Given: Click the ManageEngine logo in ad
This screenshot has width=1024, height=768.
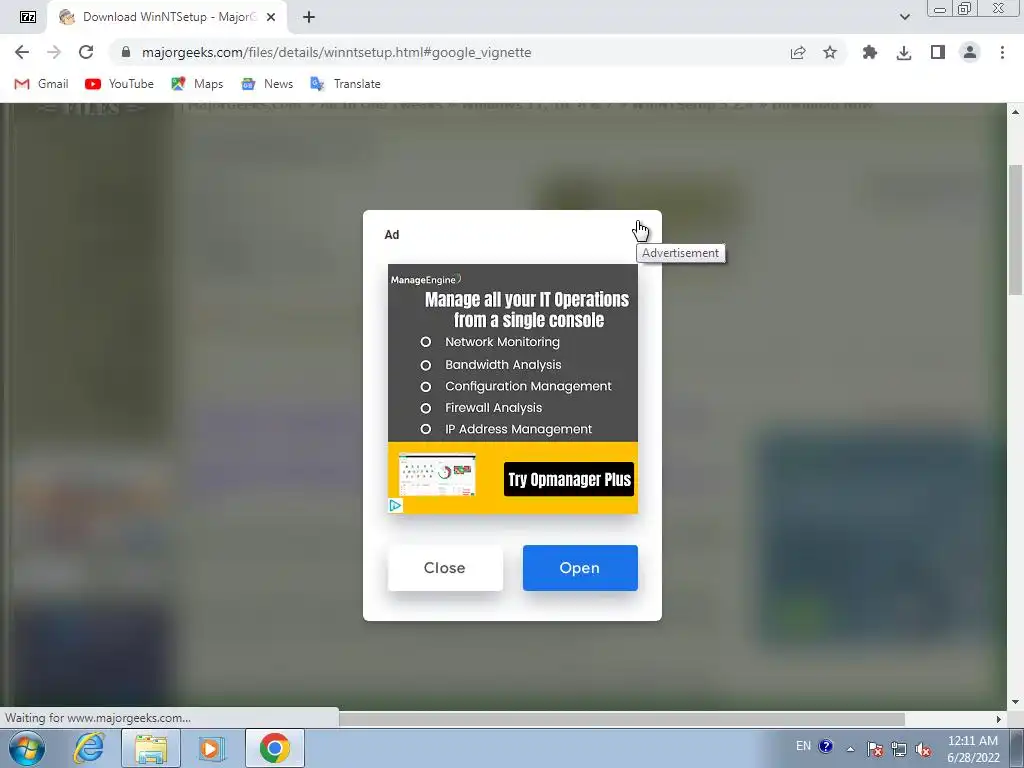Looking at the screenshot, I should [426, 280].
